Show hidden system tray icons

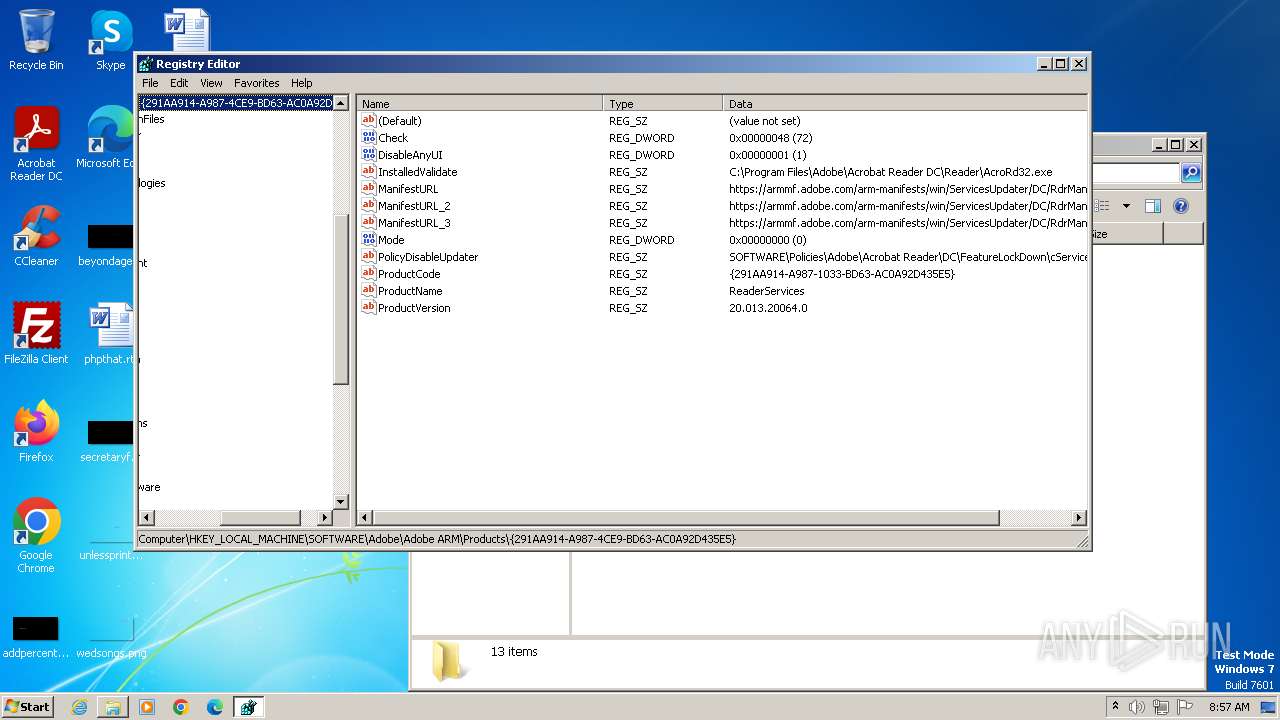[1115, 707]
